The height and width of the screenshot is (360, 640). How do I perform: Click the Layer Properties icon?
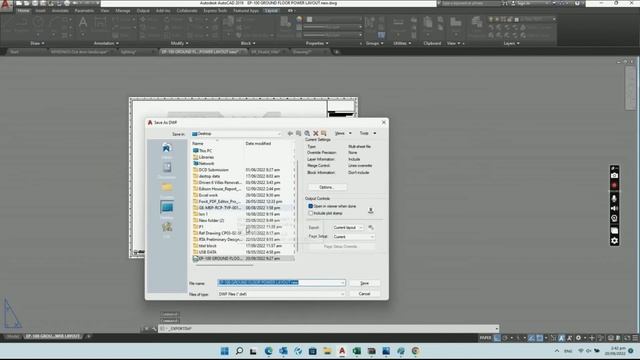[476, 22]
